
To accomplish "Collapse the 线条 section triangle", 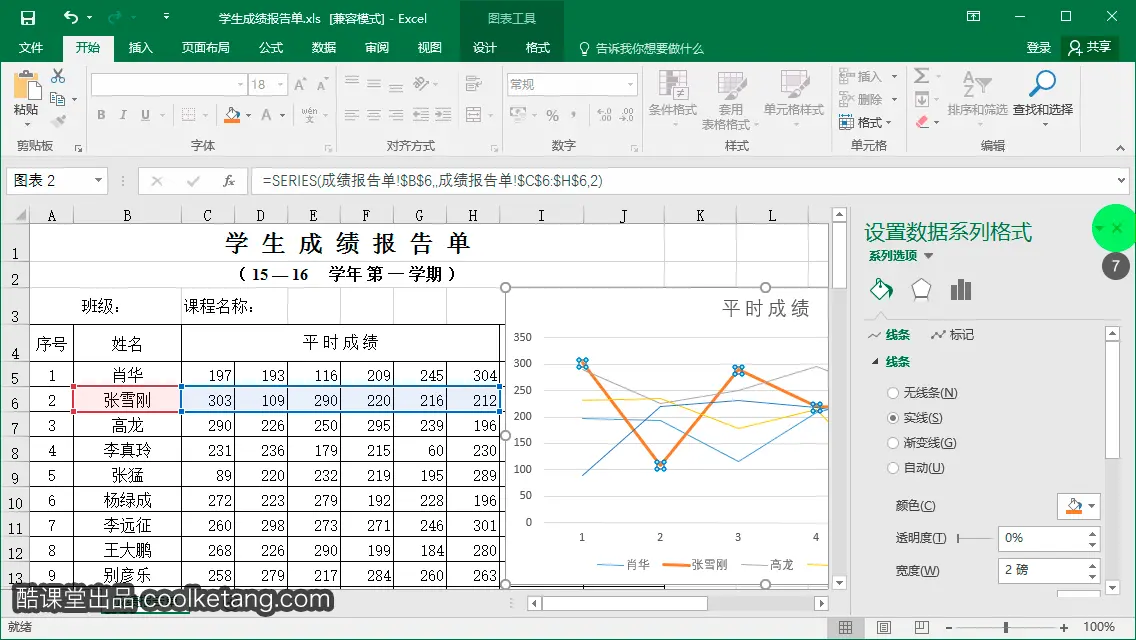I will pos(875,361).
